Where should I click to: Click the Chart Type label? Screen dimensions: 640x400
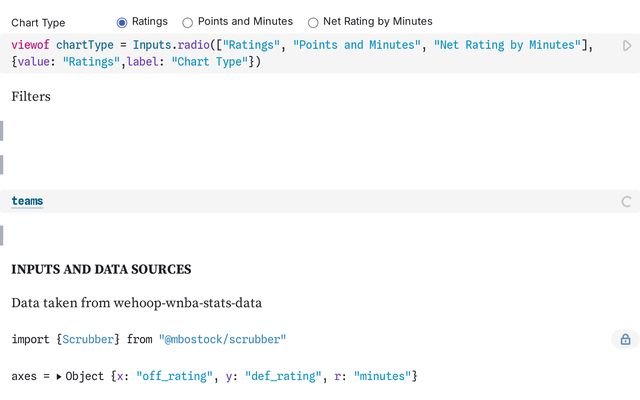tap(38, 23)
